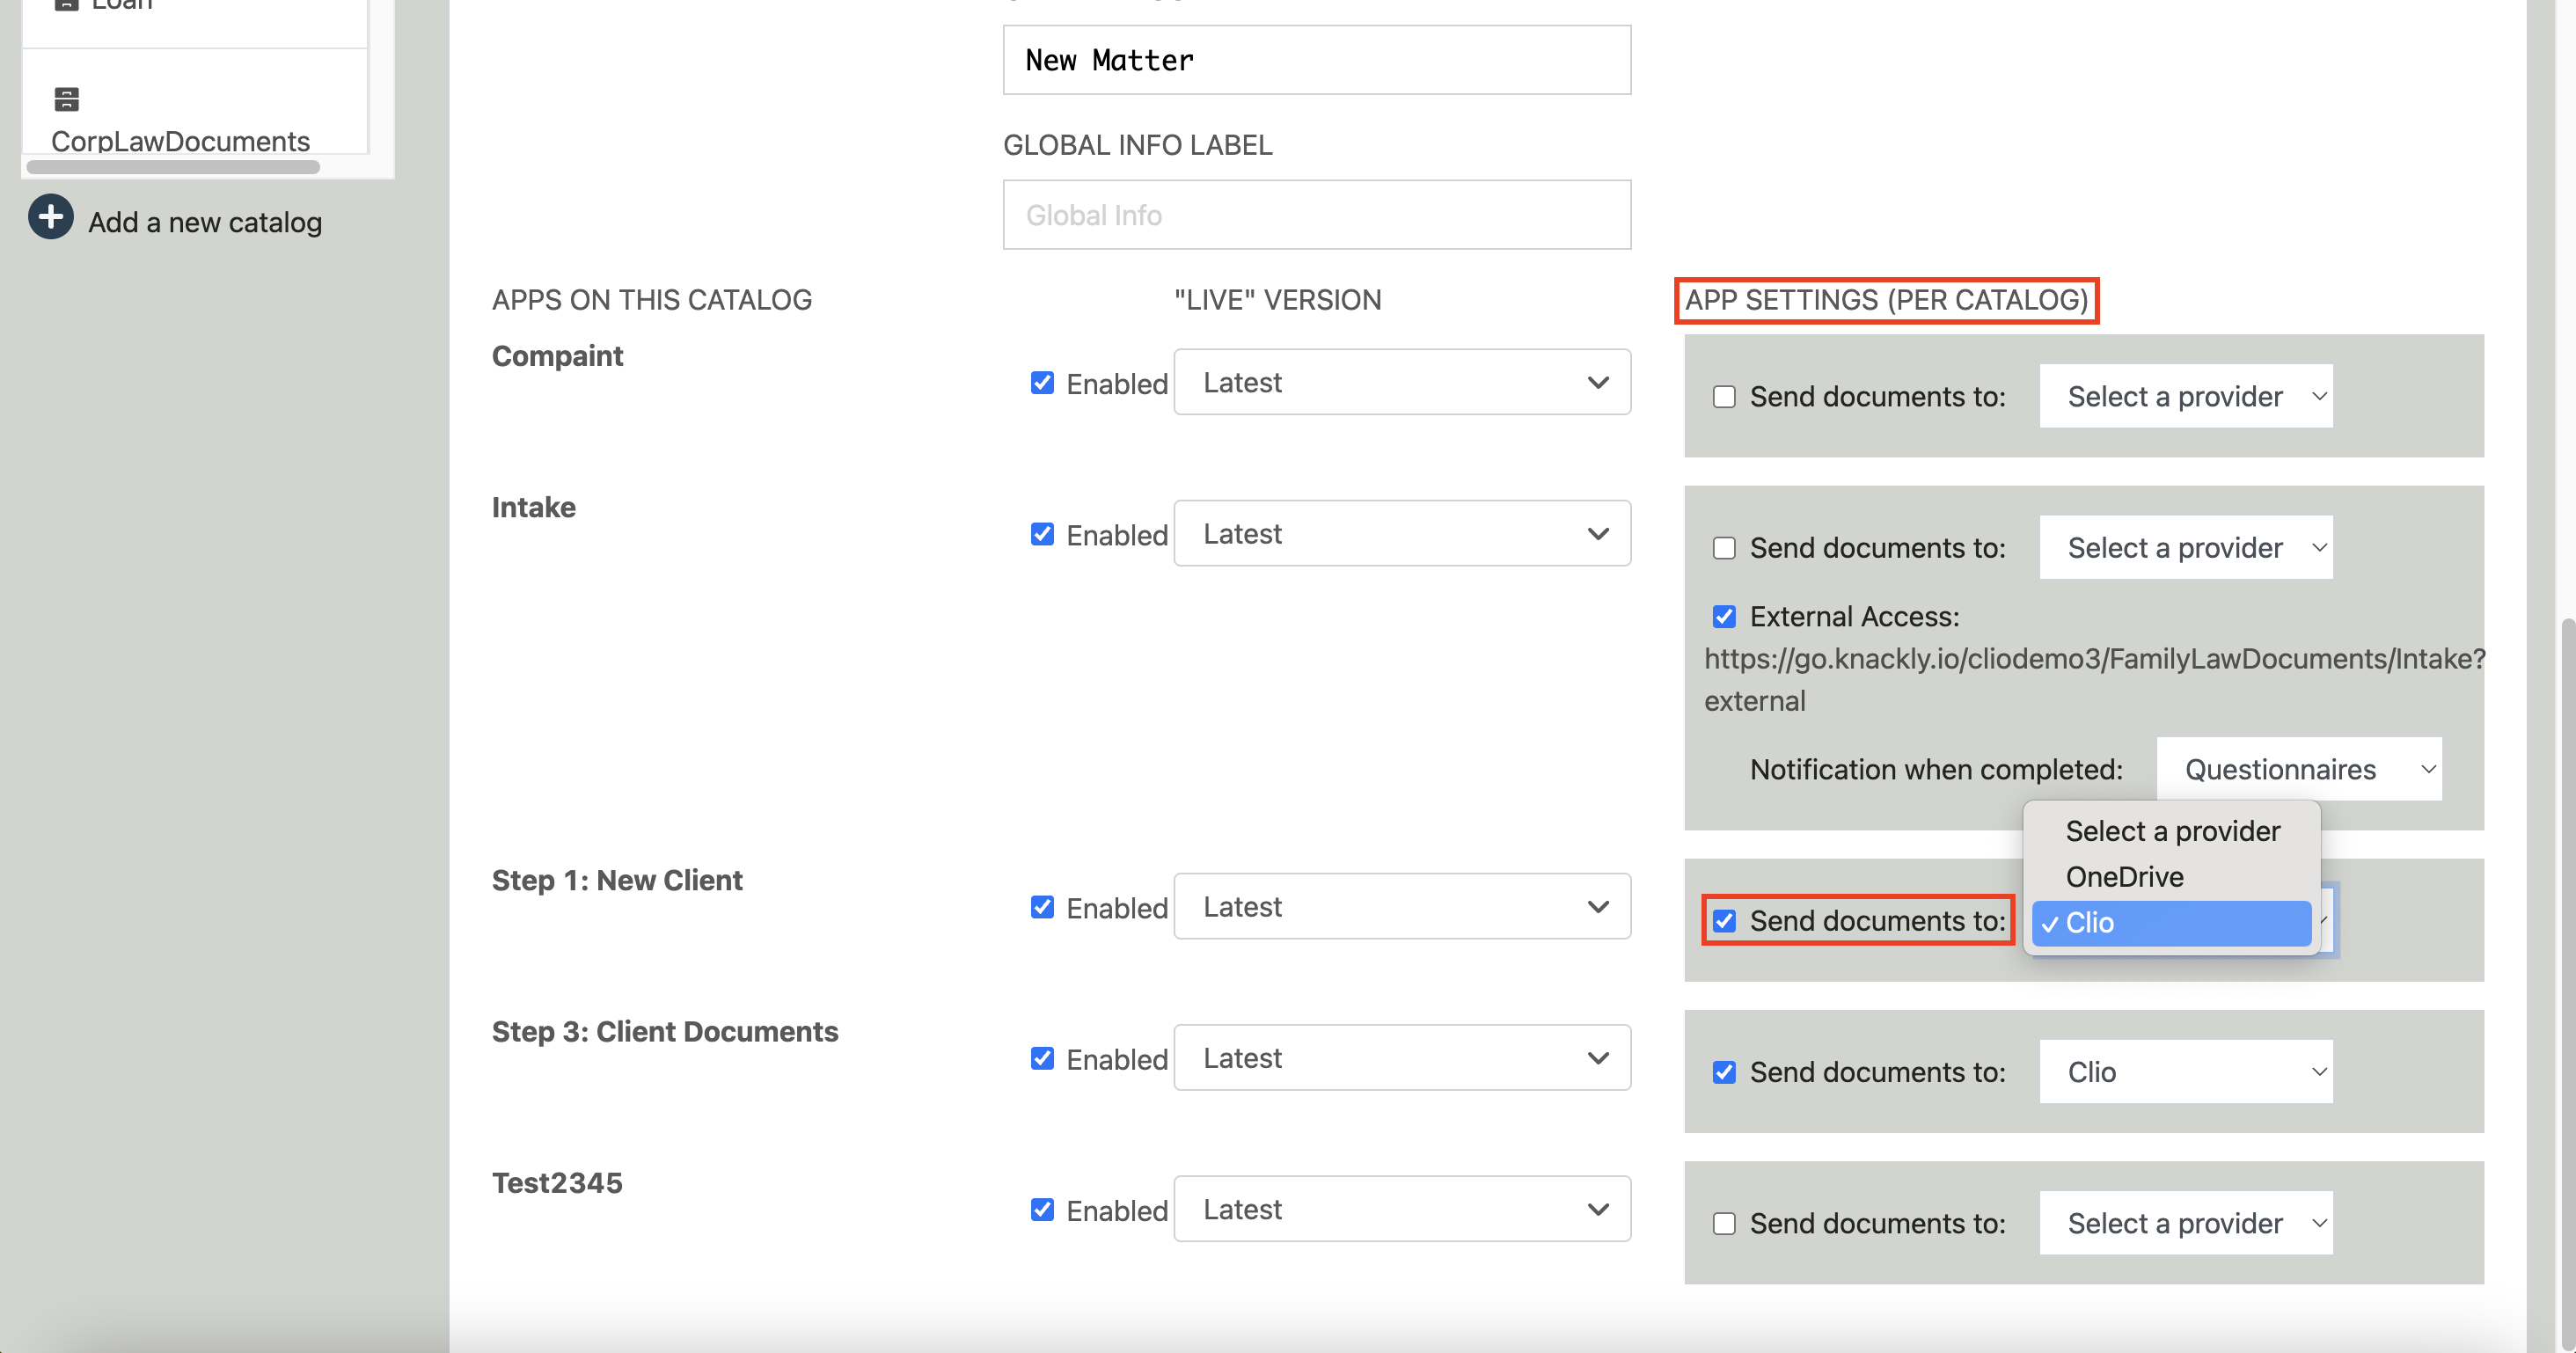Image resolution: width=2576 pixels, height=1353 pixels.
Task: Click the Intake app name
Action: click(533, 507)
